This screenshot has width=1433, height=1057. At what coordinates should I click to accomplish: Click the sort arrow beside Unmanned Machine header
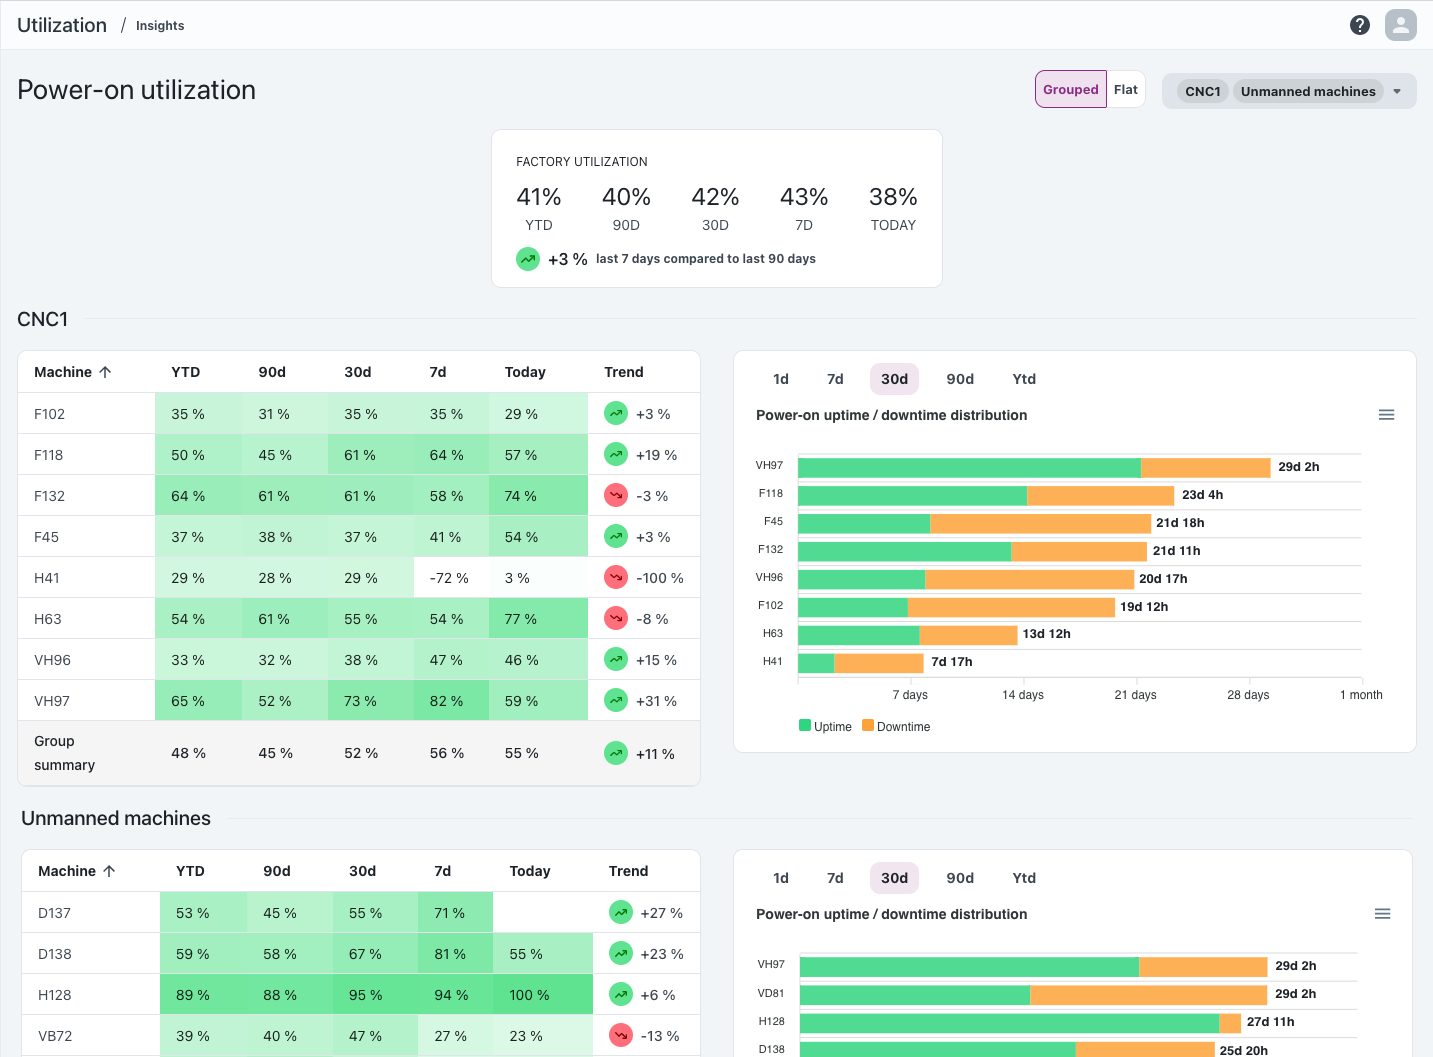click(109, 871)
